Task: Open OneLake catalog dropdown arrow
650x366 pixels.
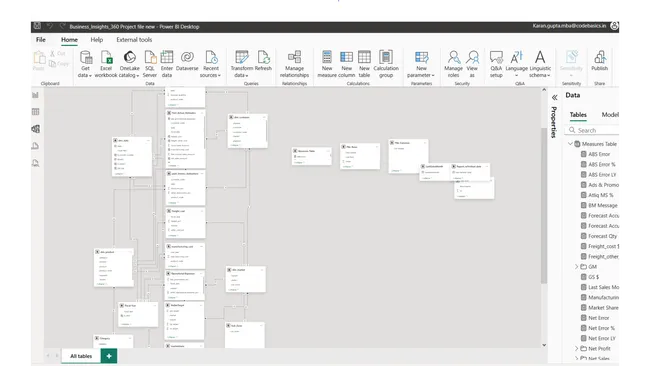Action: pos(138,76)
